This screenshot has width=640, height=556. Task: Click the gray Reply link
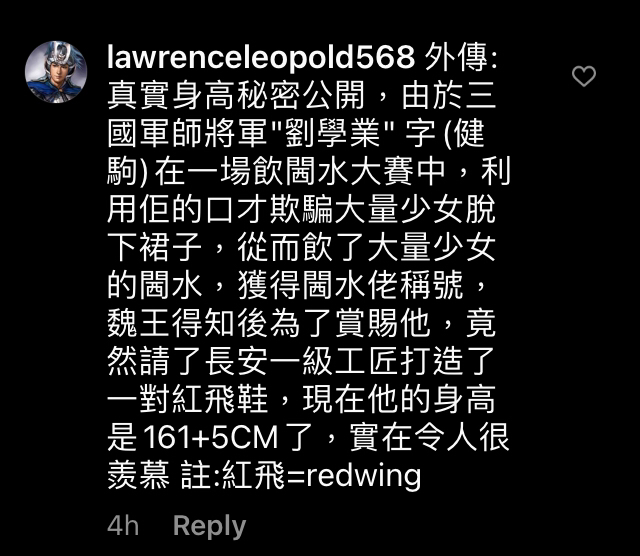point(209,525)
